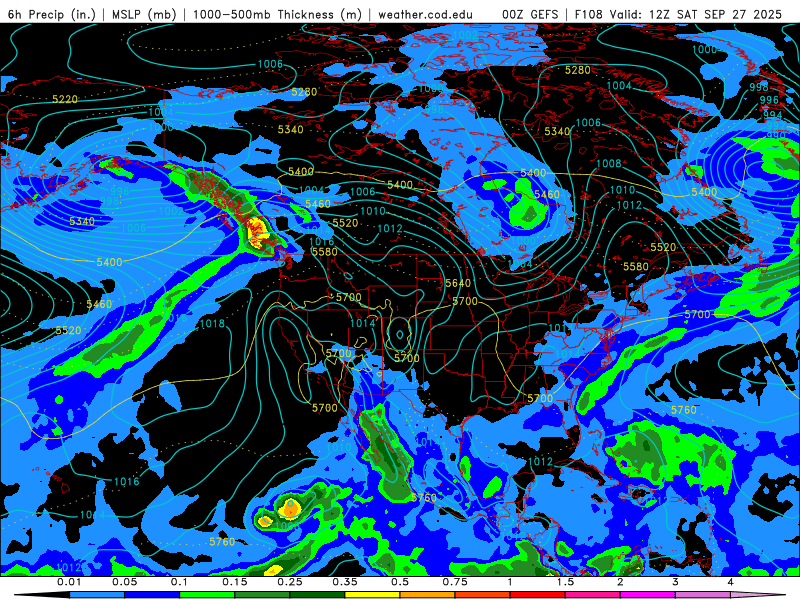
Task: Click the 1.5 legend value
Action: (x=565, y=582)
